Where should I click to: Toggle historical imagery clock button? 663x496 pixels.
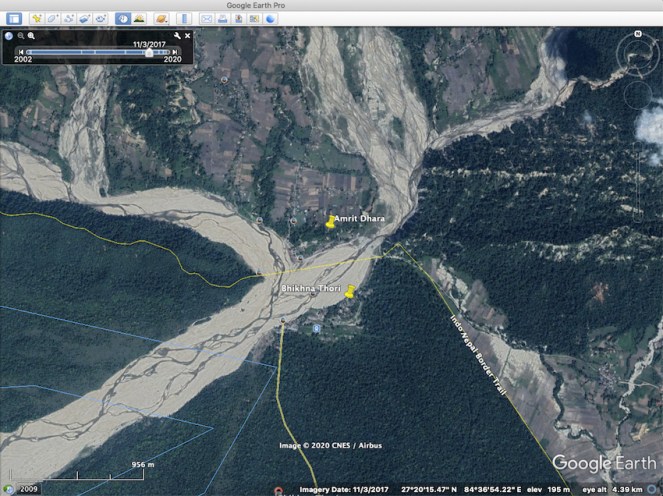tap(122, 19)
